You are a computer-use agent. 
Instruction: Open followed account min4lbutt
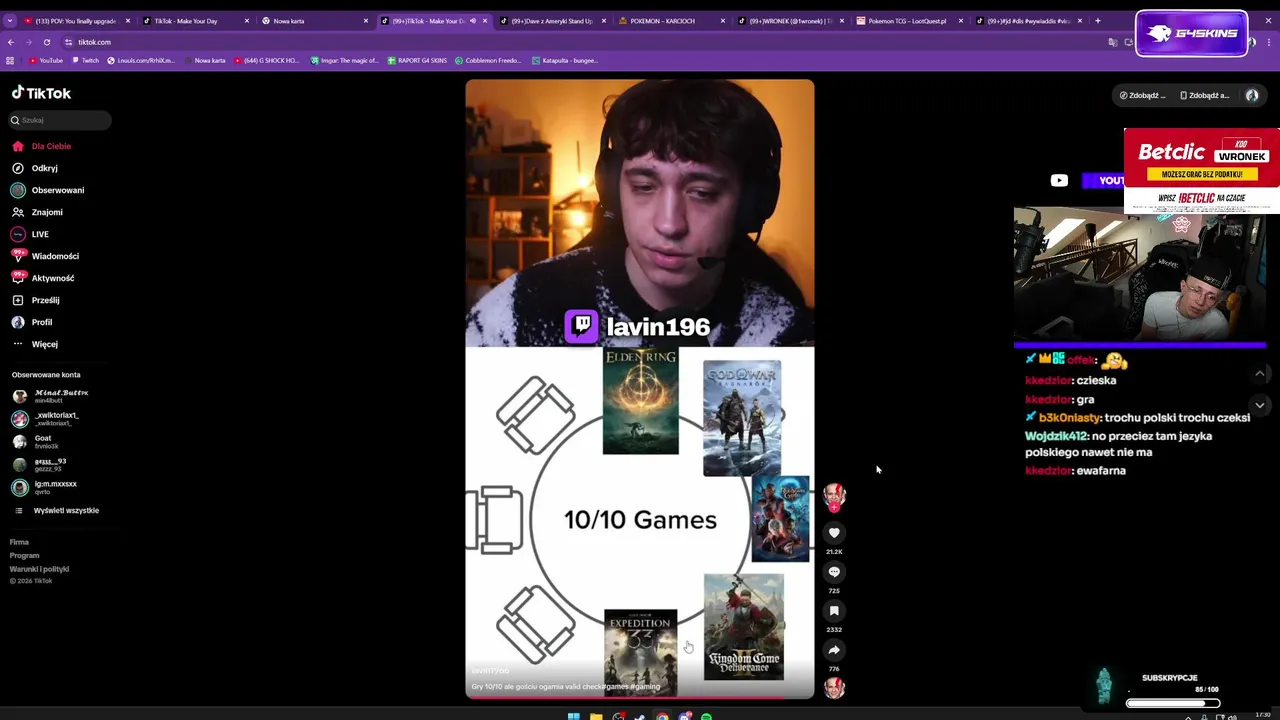coord(50,396)
